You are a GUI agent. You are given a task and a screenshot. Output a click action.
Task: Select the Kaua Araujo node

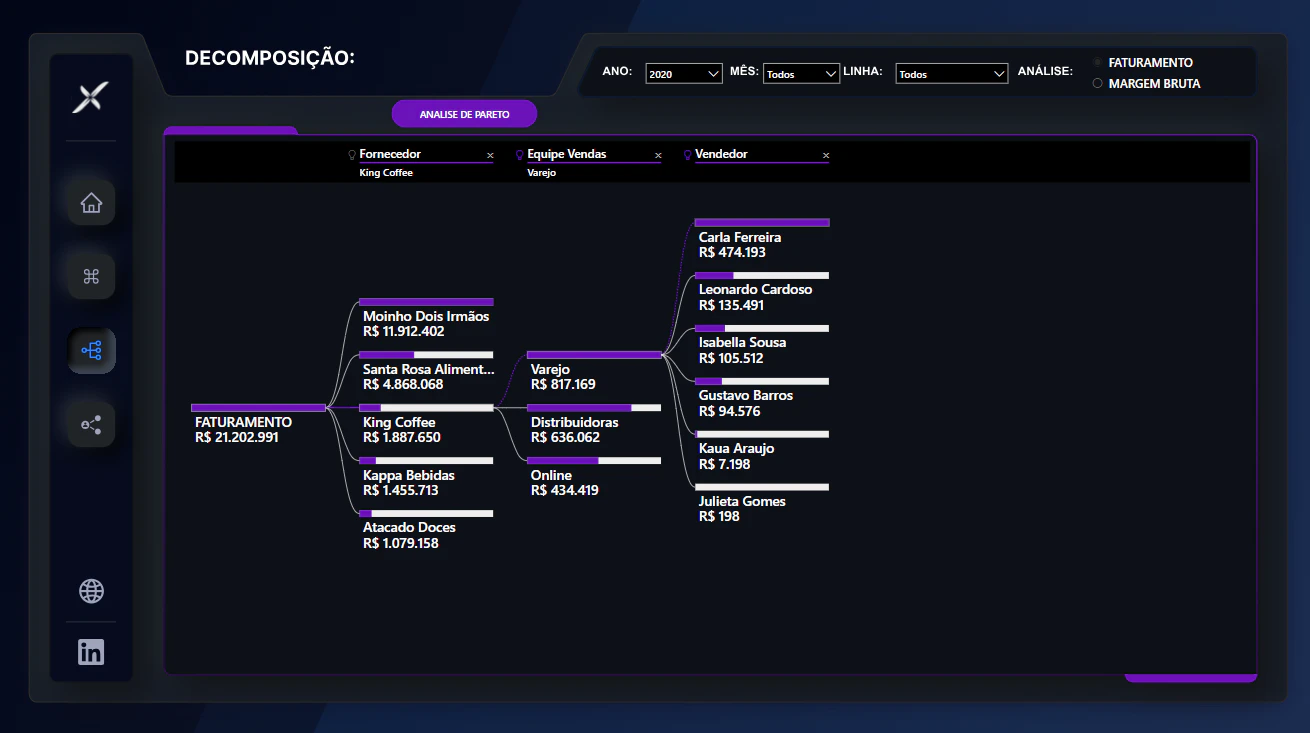tap(762, 450)
